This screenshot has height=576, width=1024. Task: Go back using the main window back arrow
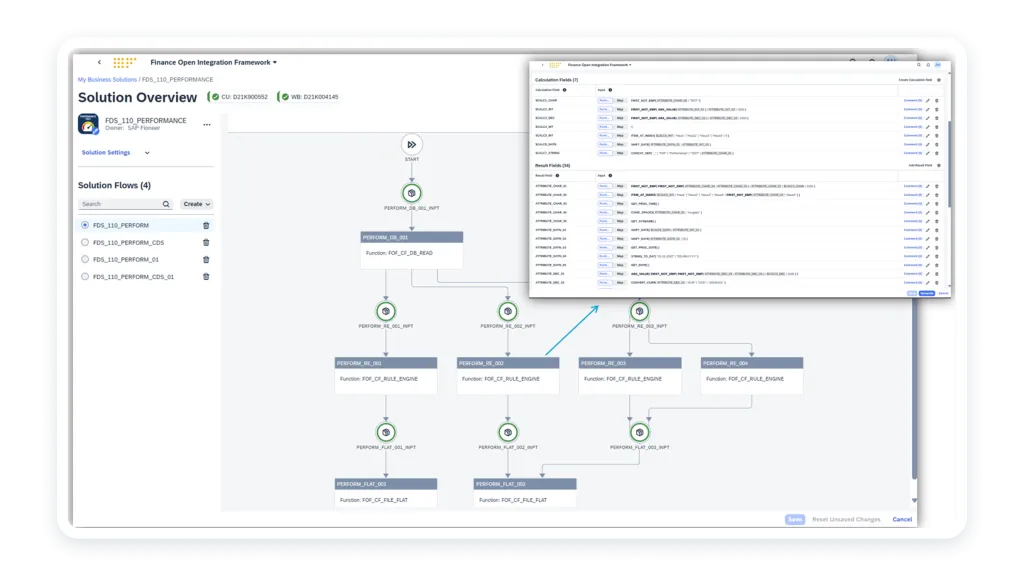99,63
